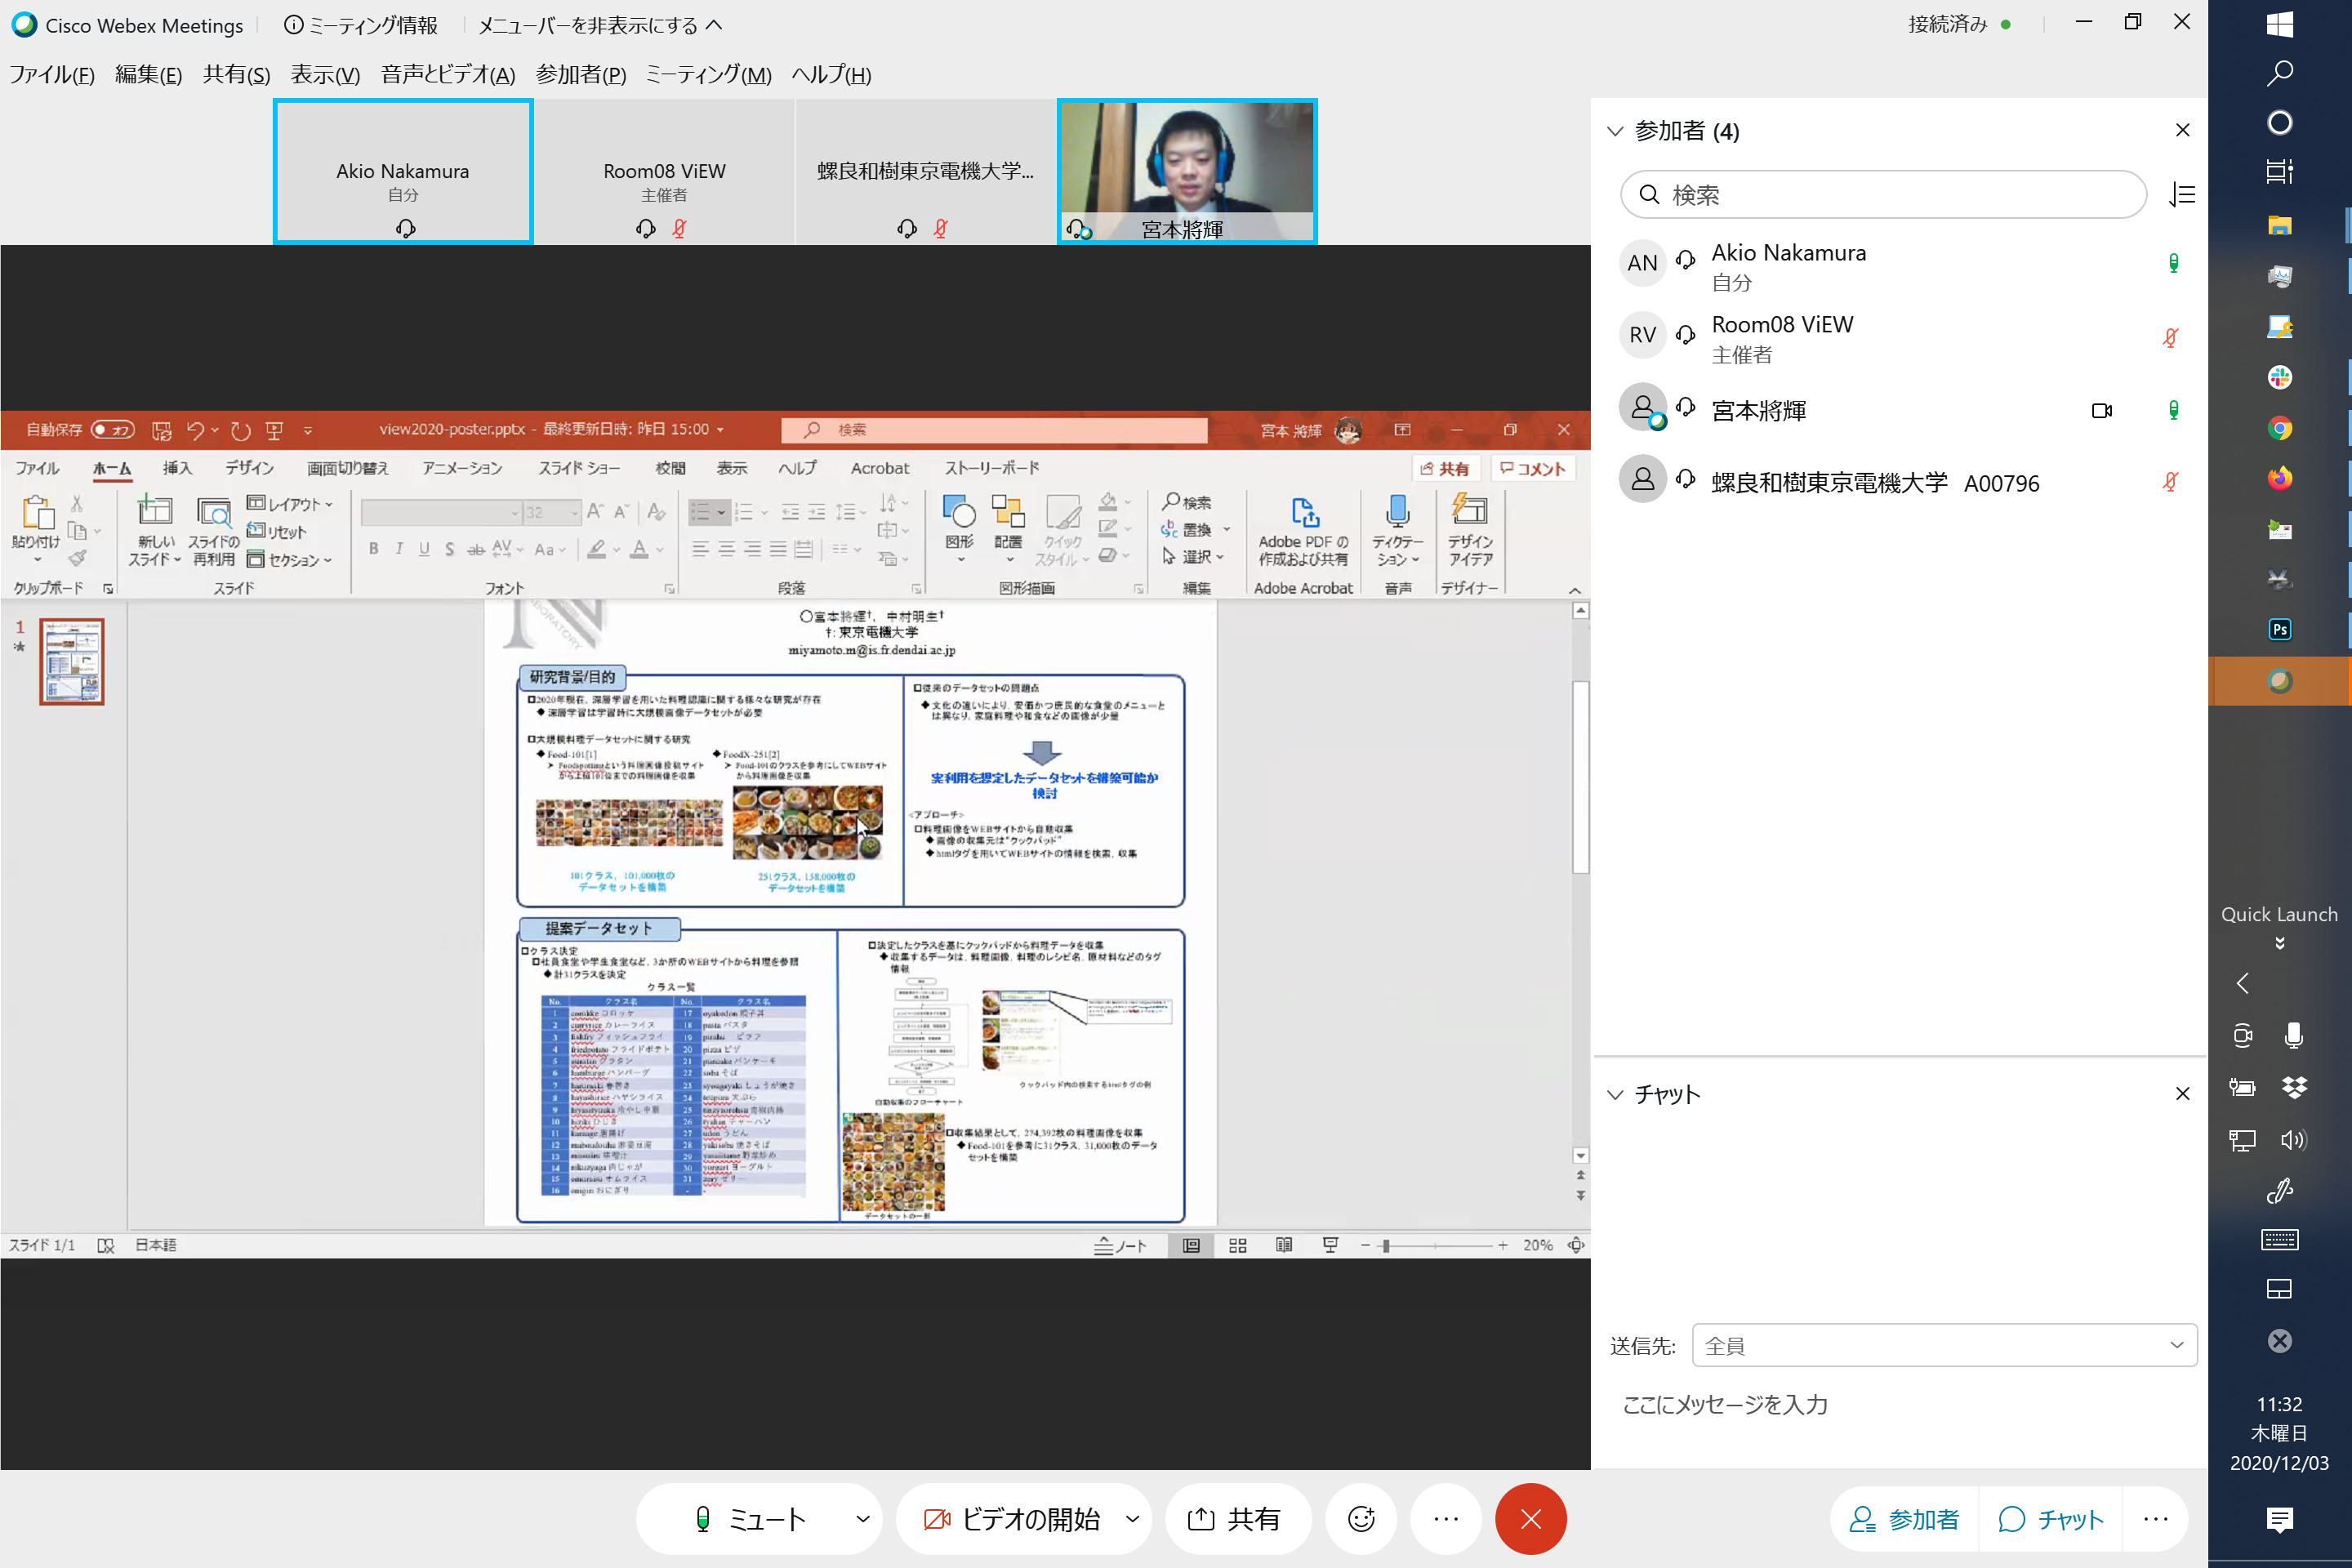2352x1568 pixels.
Task: Click the PowerPoint redo arrow
Action: point(240,430)
